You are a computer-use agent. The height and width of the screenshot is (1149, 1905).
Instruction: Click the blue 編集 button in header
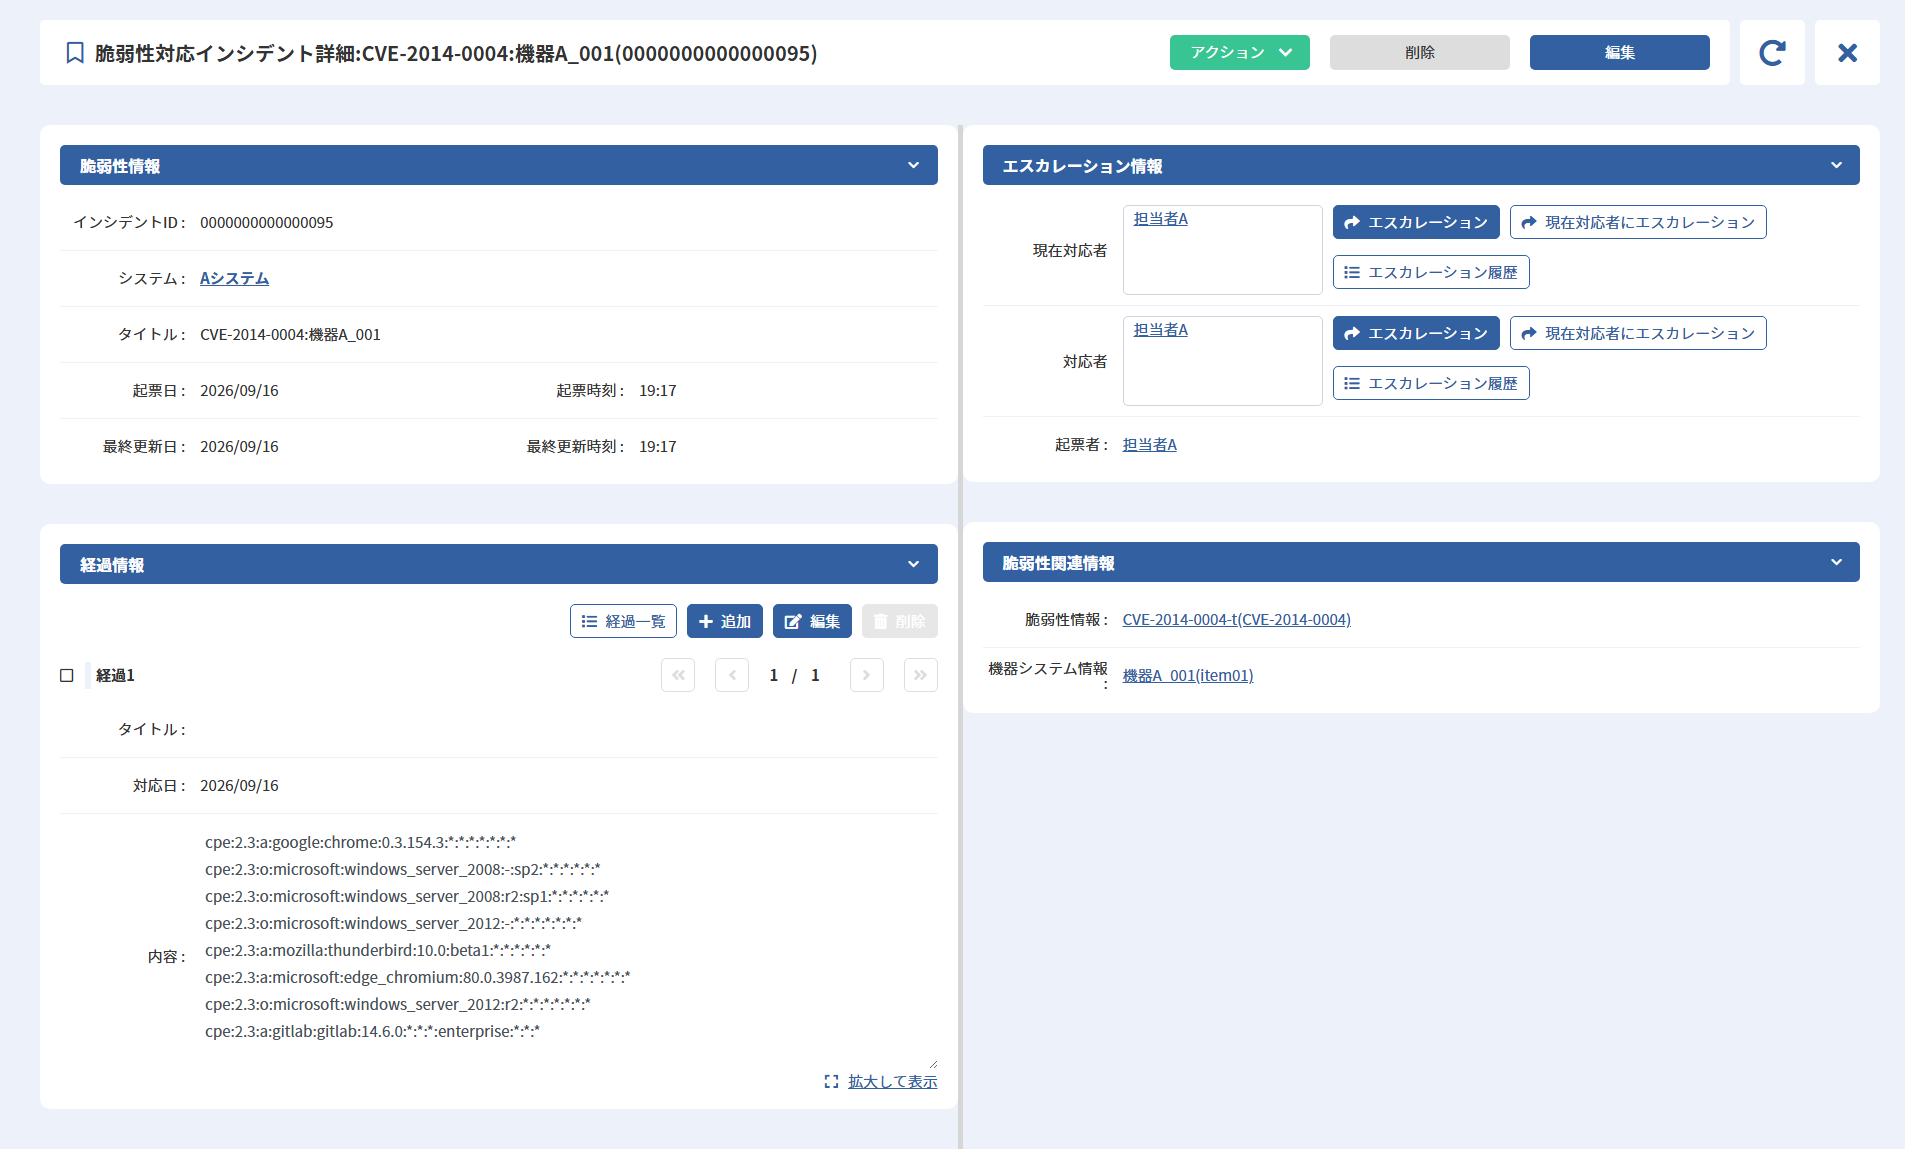[1619, 53]
